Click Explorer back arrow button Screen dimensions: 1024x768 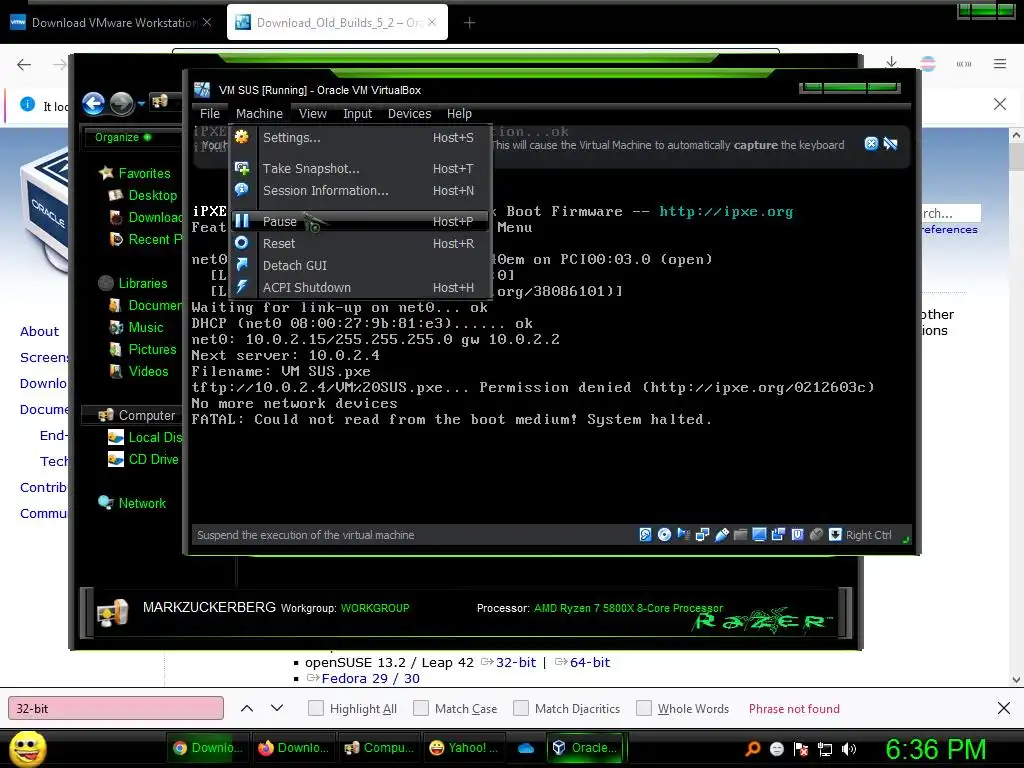(x=93, y=103)
